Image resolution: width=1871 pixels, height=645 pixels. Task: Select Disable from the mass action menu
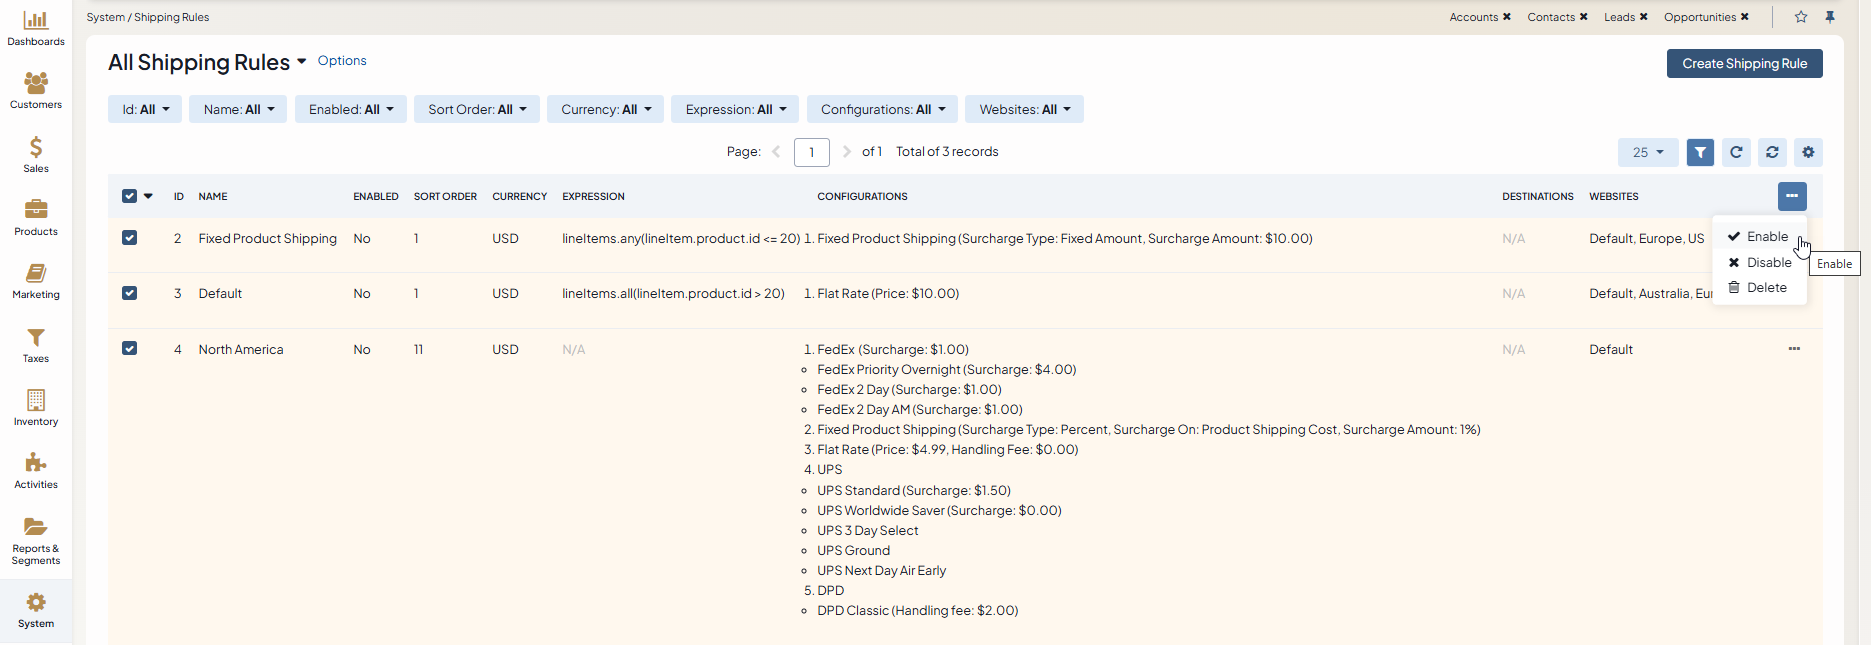[x=1768, y=262]
